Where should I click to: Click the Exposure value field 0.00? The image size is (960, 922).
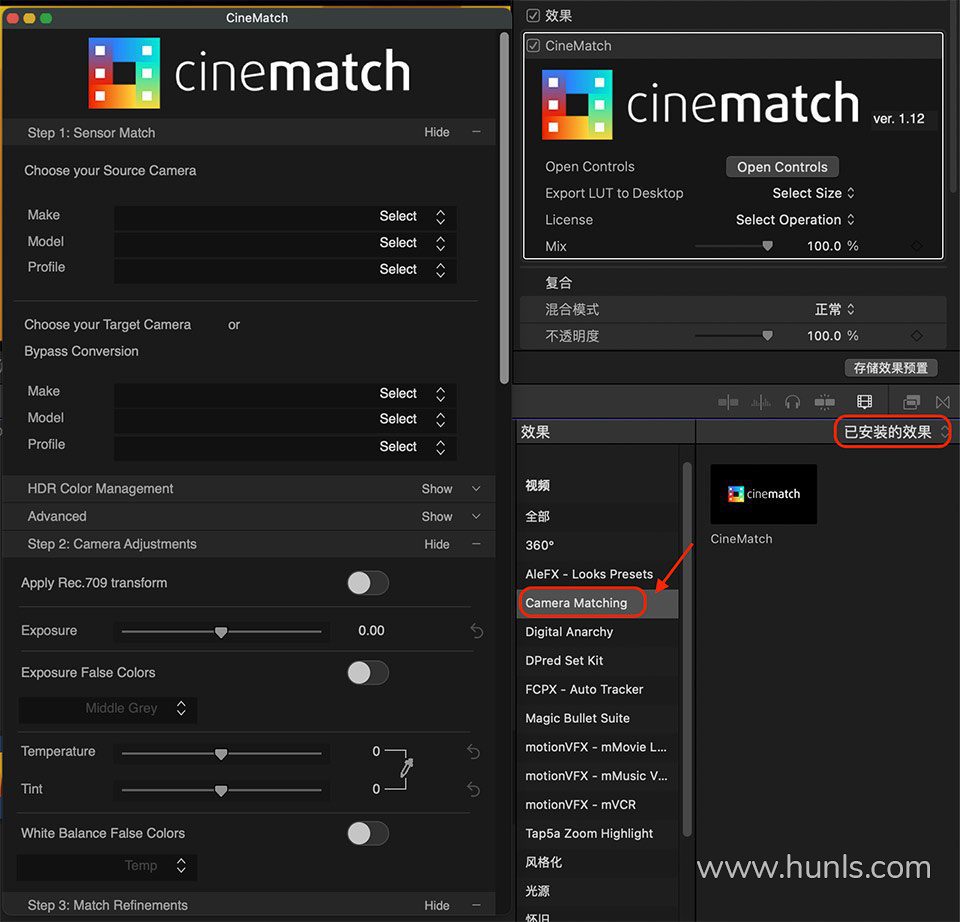(x=371, y=631)
